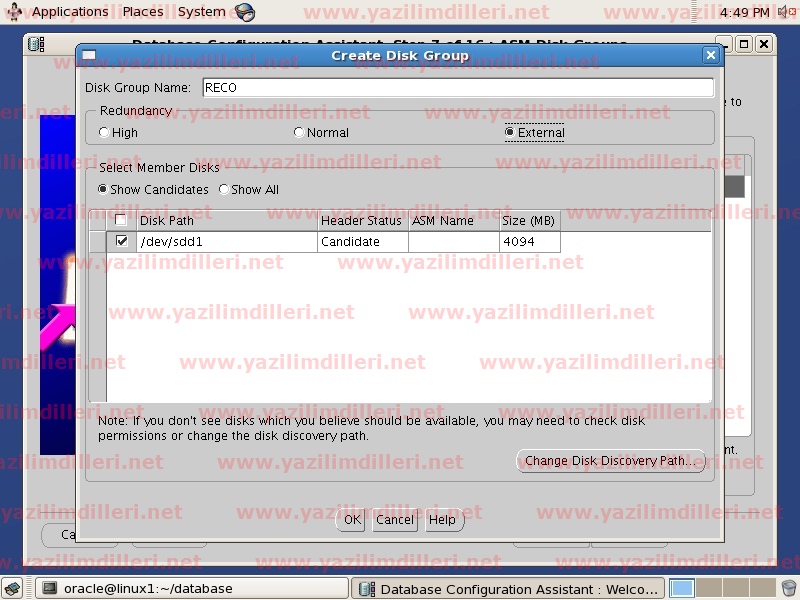
Task: Toggle the /dev/sdd1 disk checkbox
Action: 122,241
